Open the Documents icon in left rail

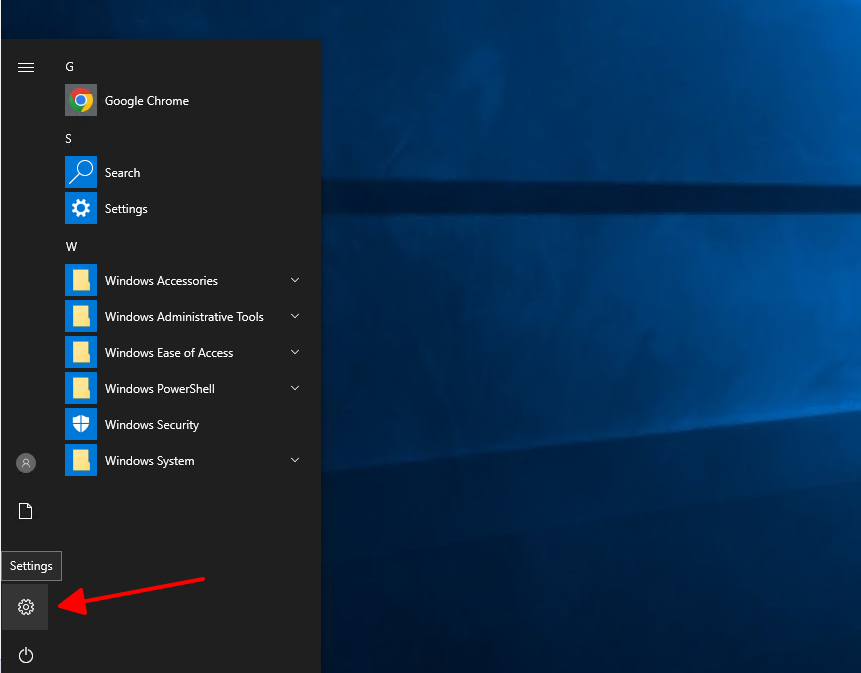tap(26, 512)
